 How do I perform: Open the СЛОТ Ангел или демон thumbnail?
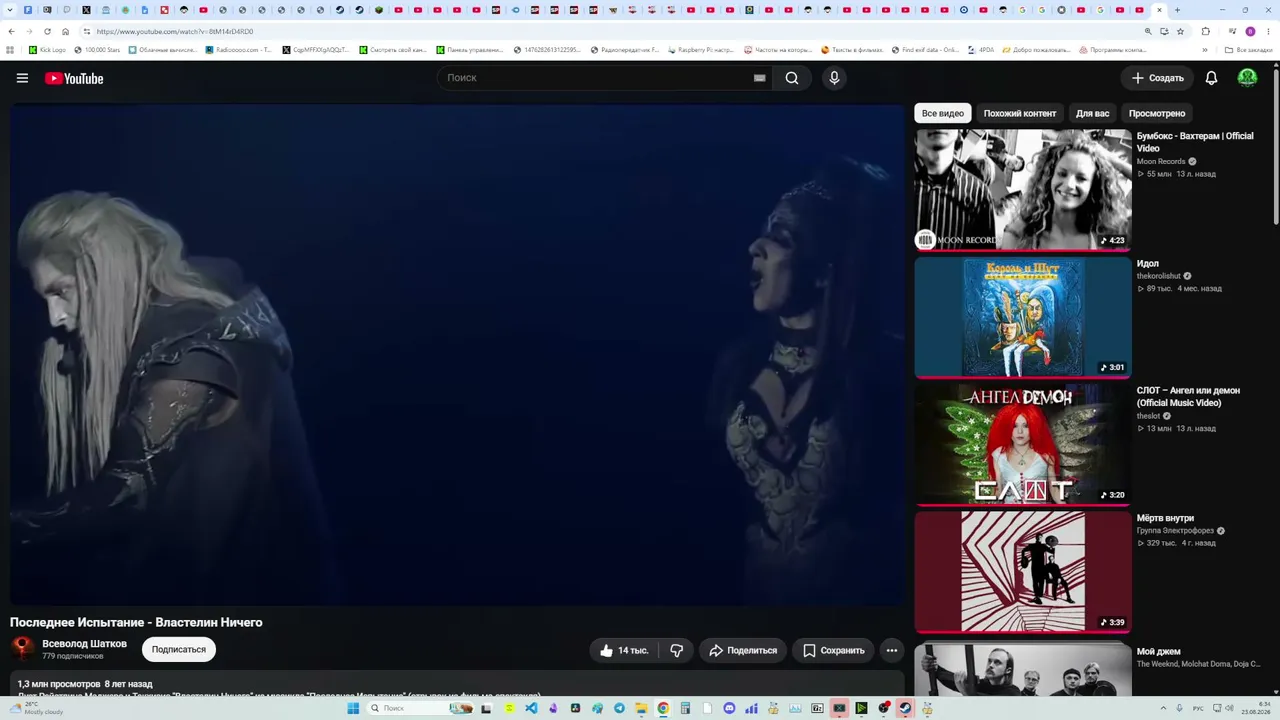click(x=1023, y=445)
